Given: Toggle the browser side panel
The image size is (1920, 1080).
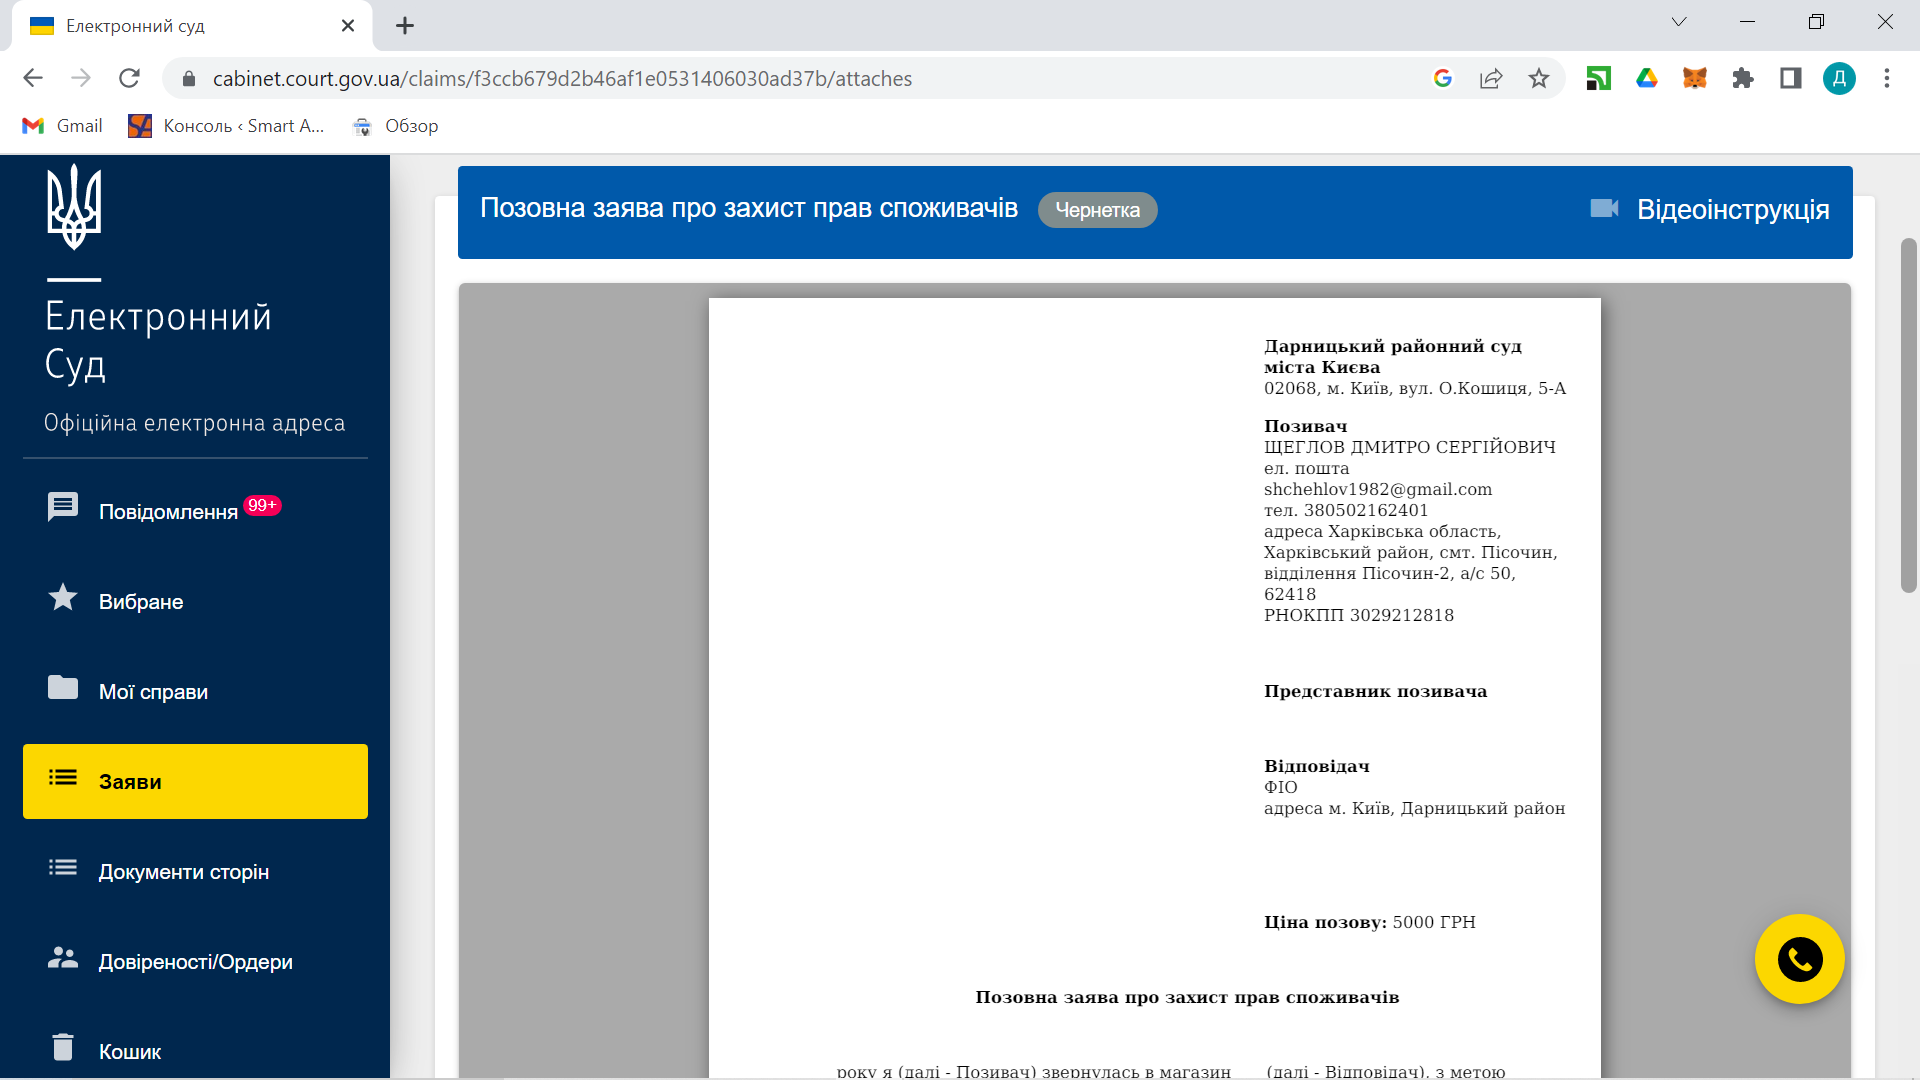Looking at the screenshot, I should [x=1790, y=78].
